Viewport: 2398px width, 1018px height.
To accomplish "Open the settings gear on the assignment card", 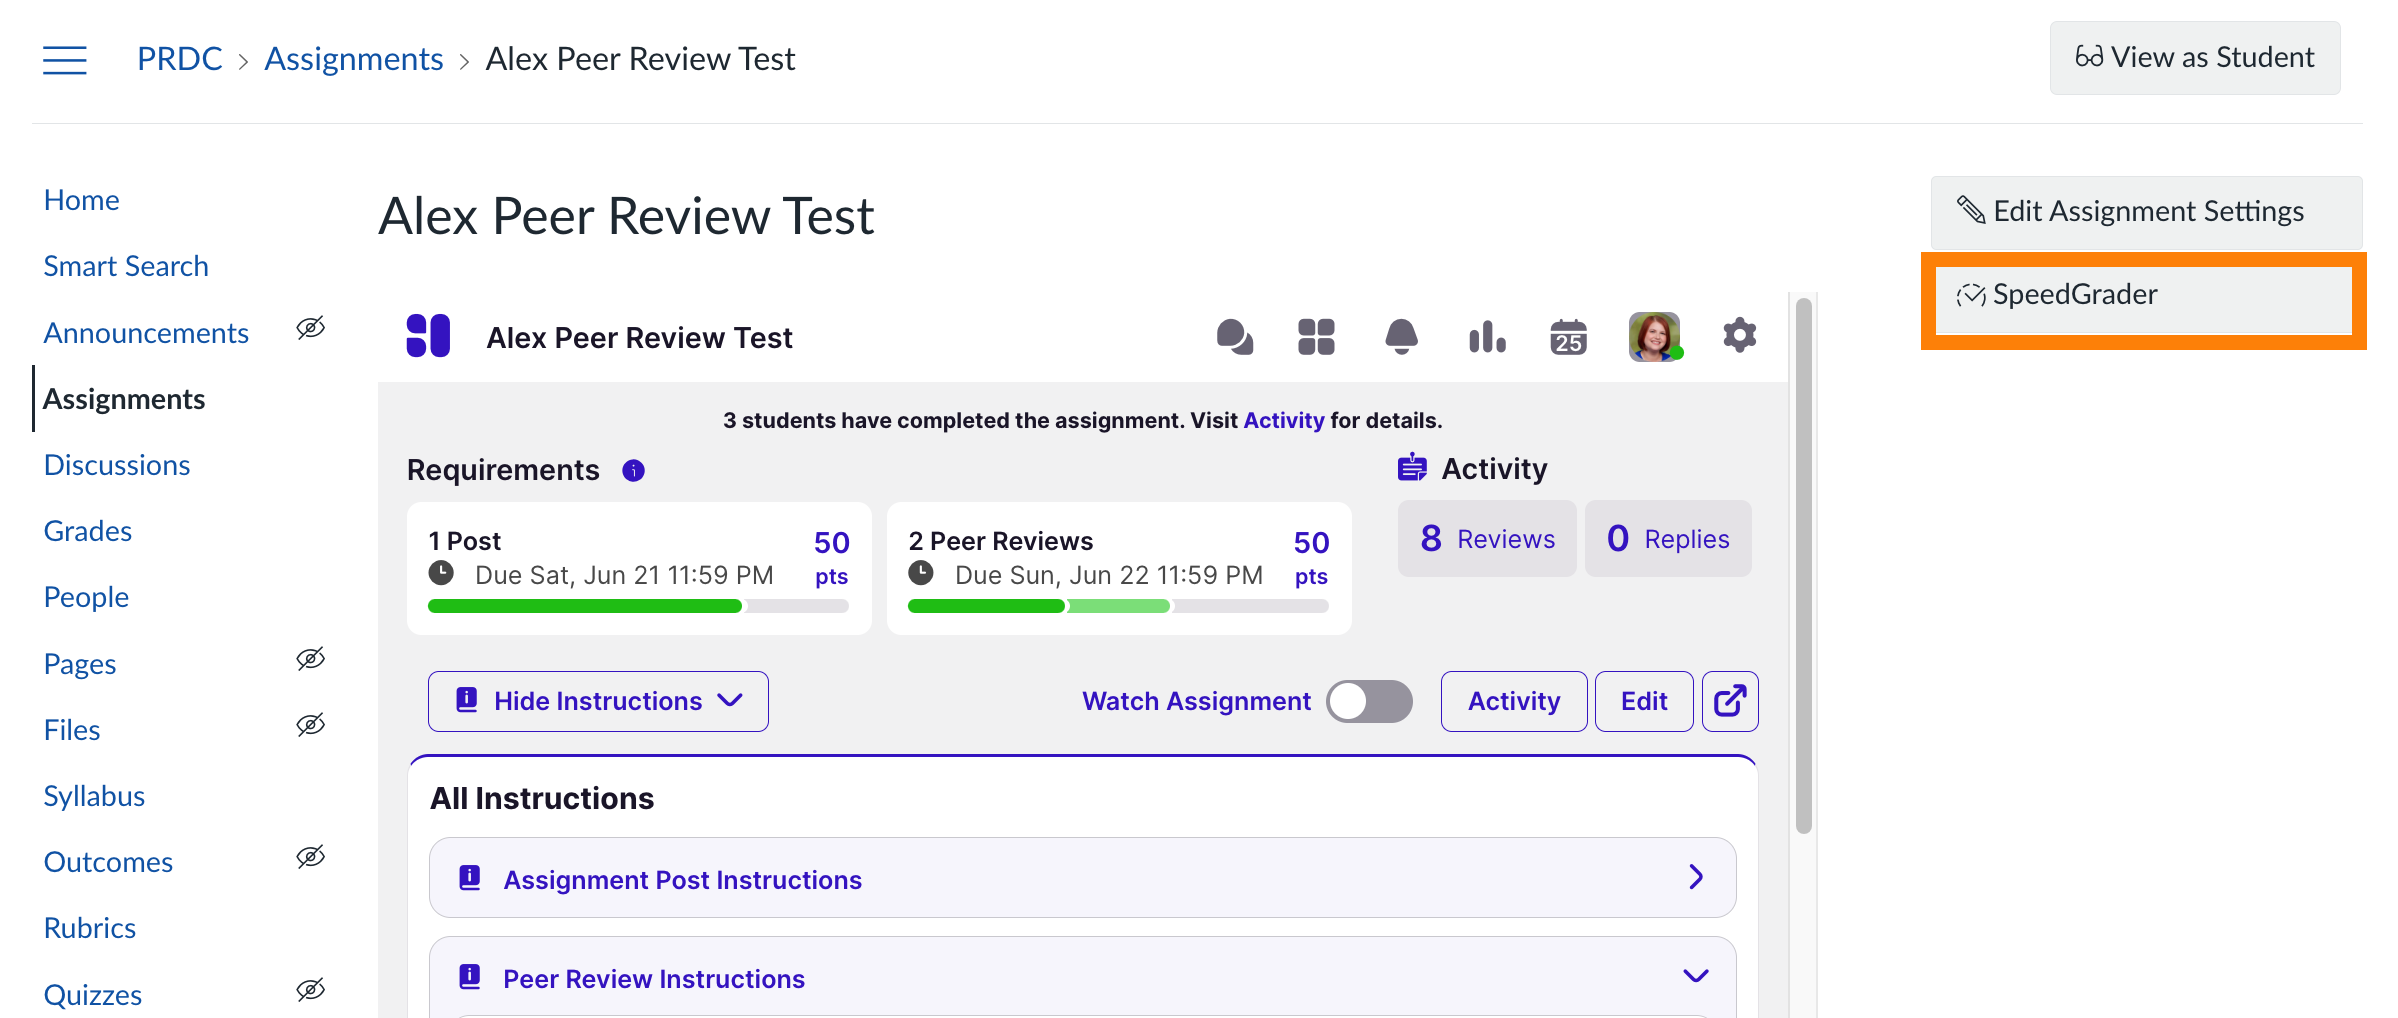I will point(1739,337).
